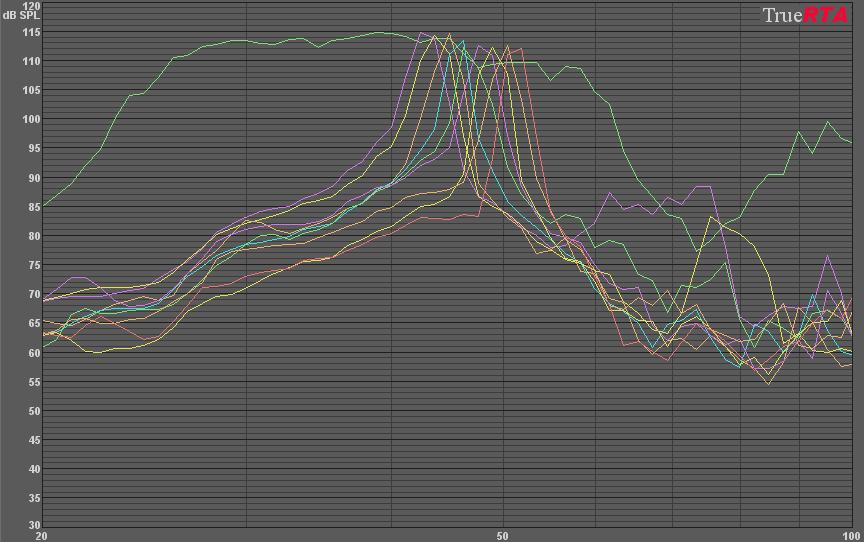The width and height of the screenshot is (864, 542).
Task: Click the 30 dB label at axis bottom
Action: (33, 525)
